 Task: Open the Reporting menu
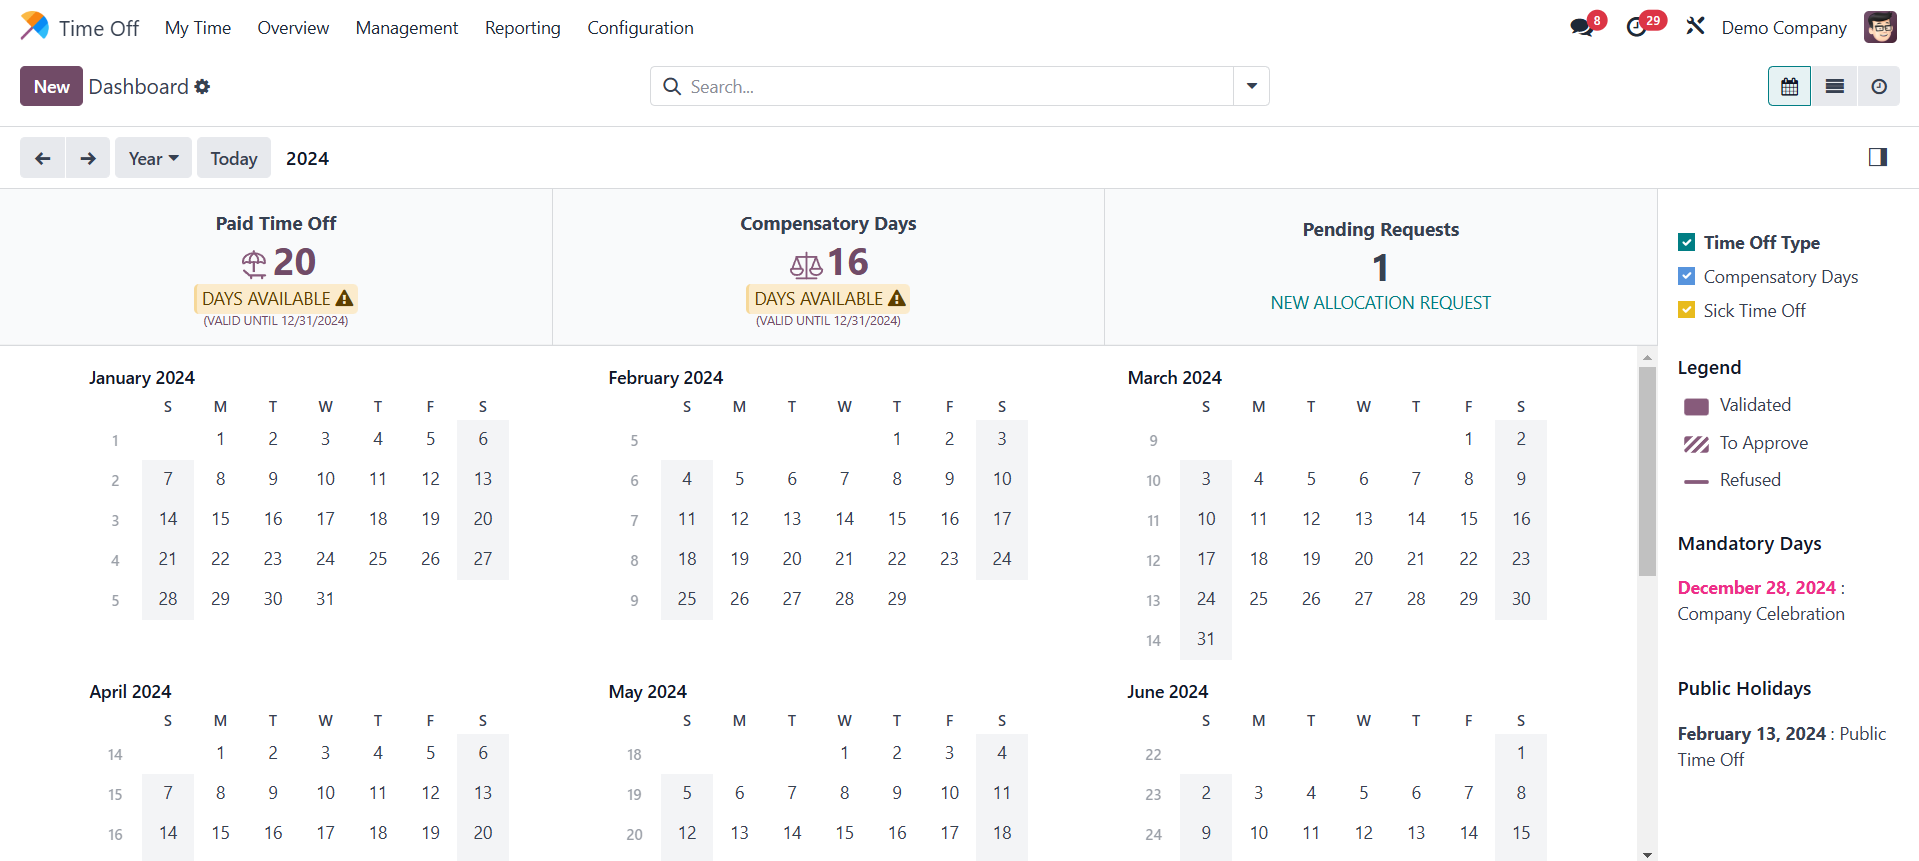(x=523, y=28)
